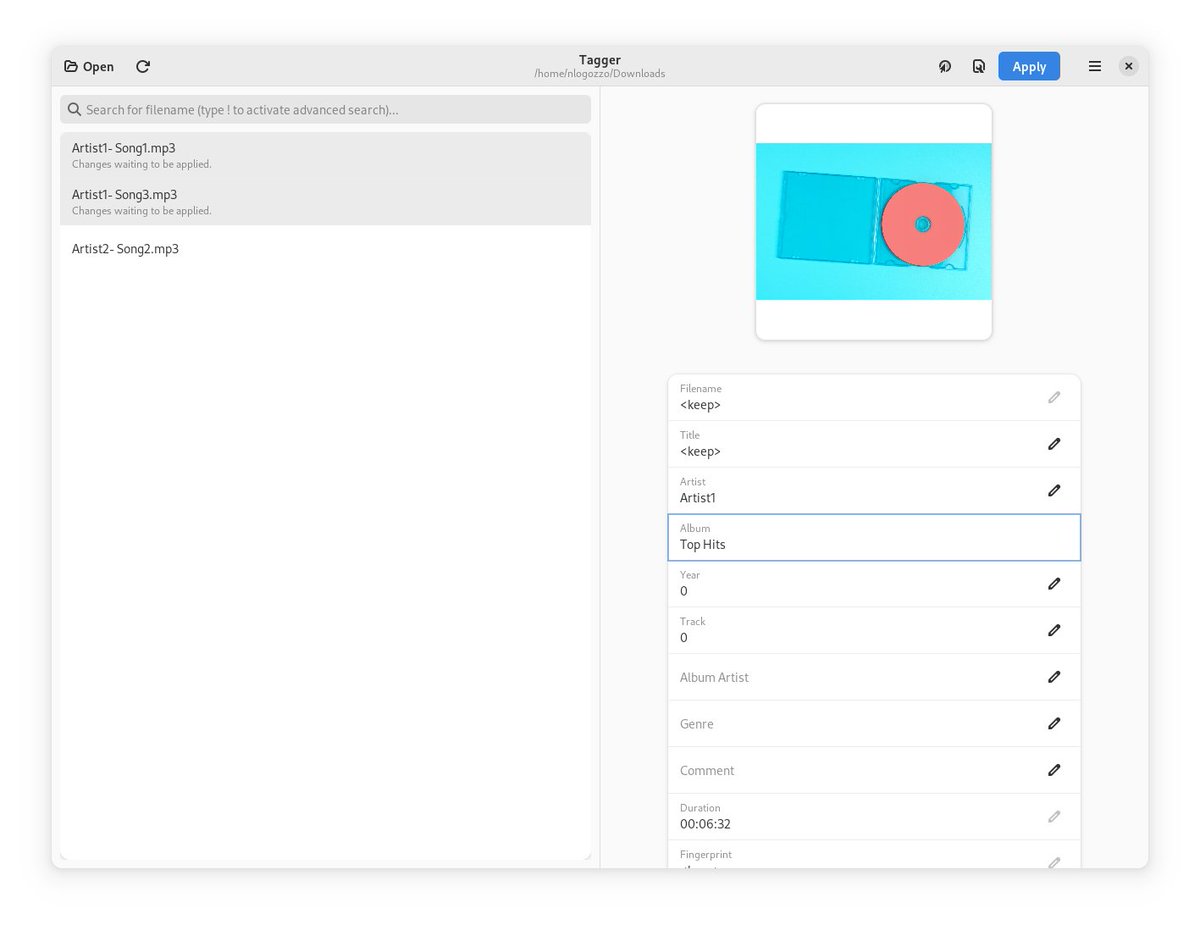Click the album art CD thumbnail
This screenshot has height=925, width=1200.
[874, 222]
